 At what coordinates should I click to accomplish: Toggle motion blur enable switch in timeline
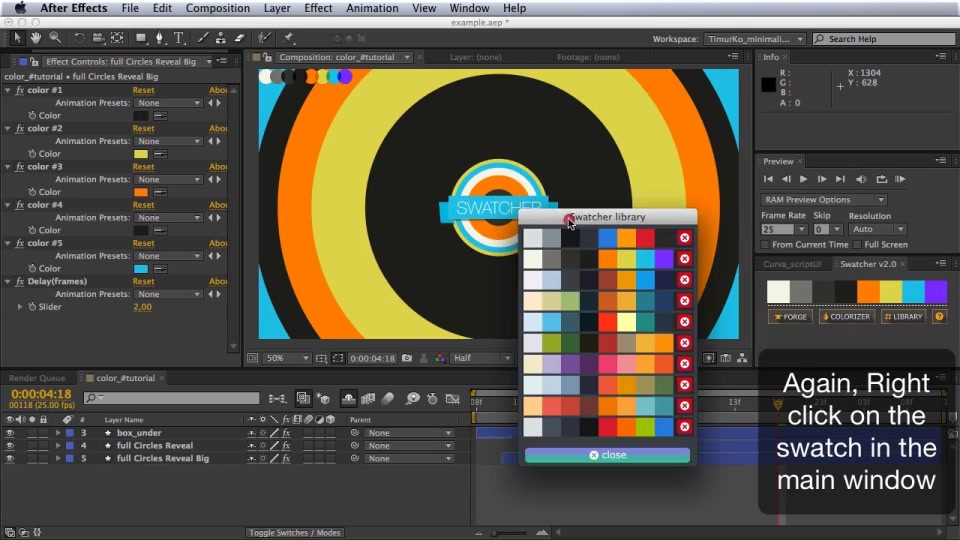[x=388, y=399]
